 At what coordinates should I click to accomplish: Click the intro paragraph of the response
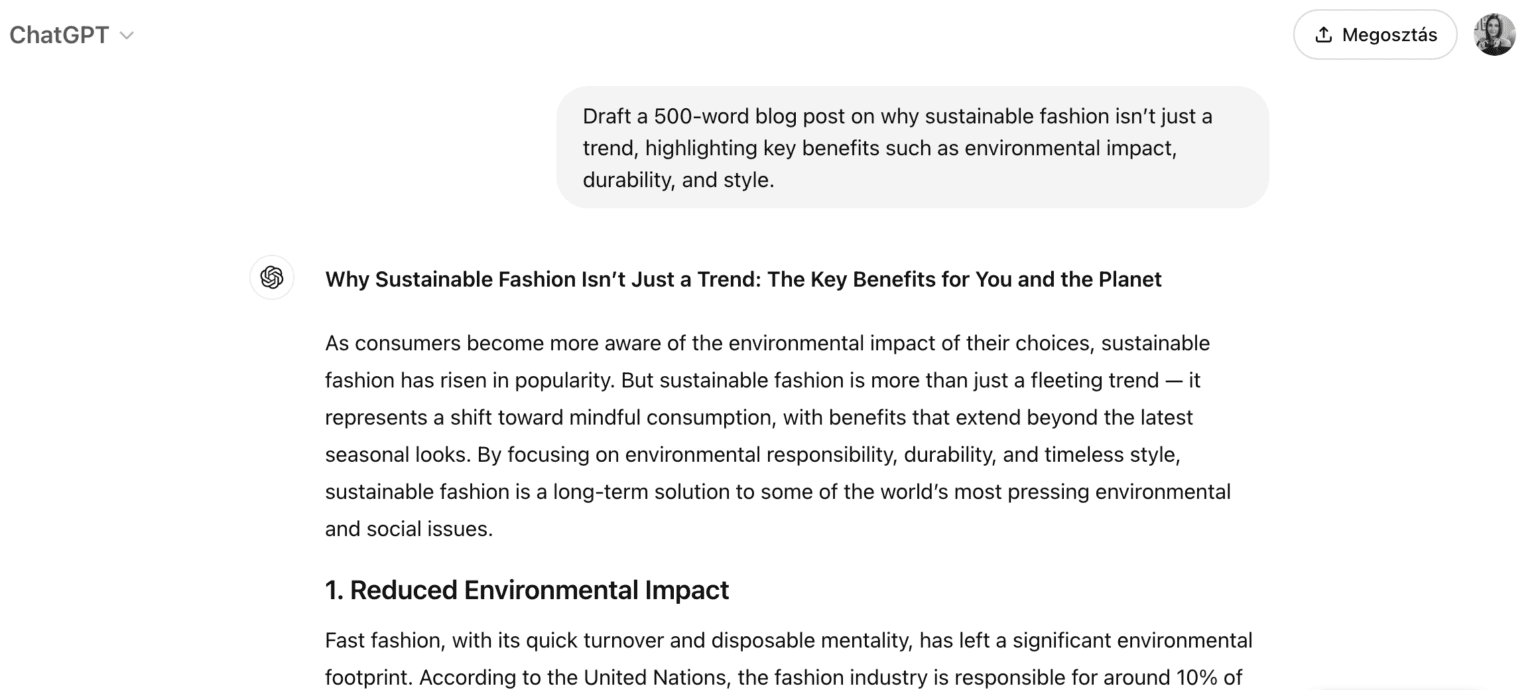777,435
